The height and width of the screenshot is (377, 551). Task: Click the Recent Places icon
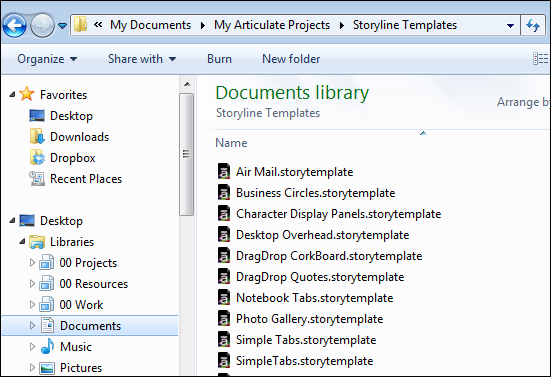click(x=37, y=178)
